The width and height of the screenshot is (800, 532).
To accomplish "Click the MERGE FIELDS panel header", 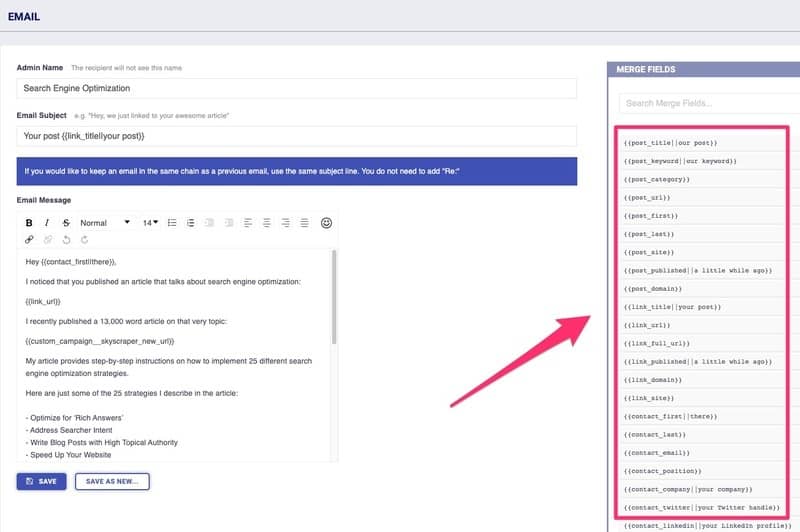I will point(704,69).
